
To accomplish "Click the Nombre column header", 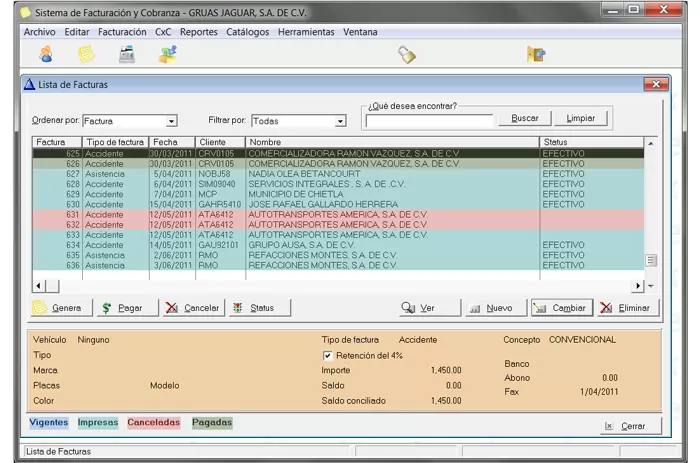I will coord(392,142).
